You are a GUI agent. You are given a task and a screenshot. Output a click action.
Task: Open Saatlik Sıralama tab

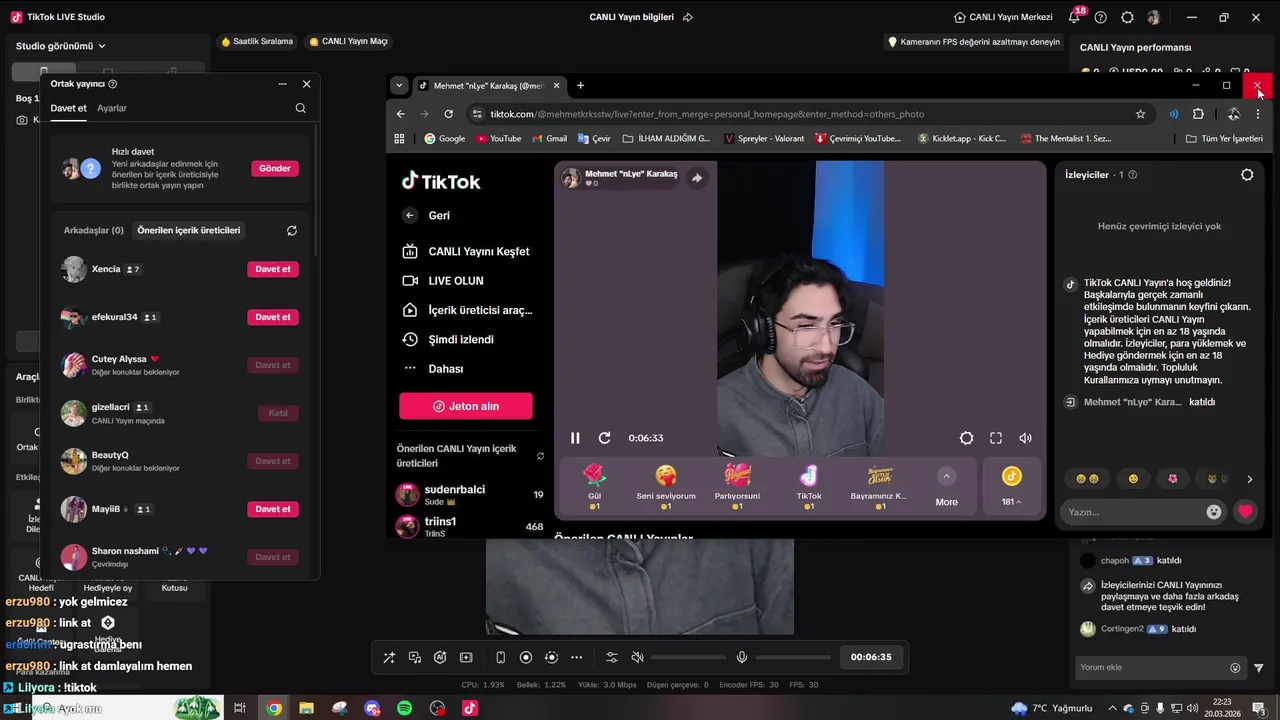257,41
